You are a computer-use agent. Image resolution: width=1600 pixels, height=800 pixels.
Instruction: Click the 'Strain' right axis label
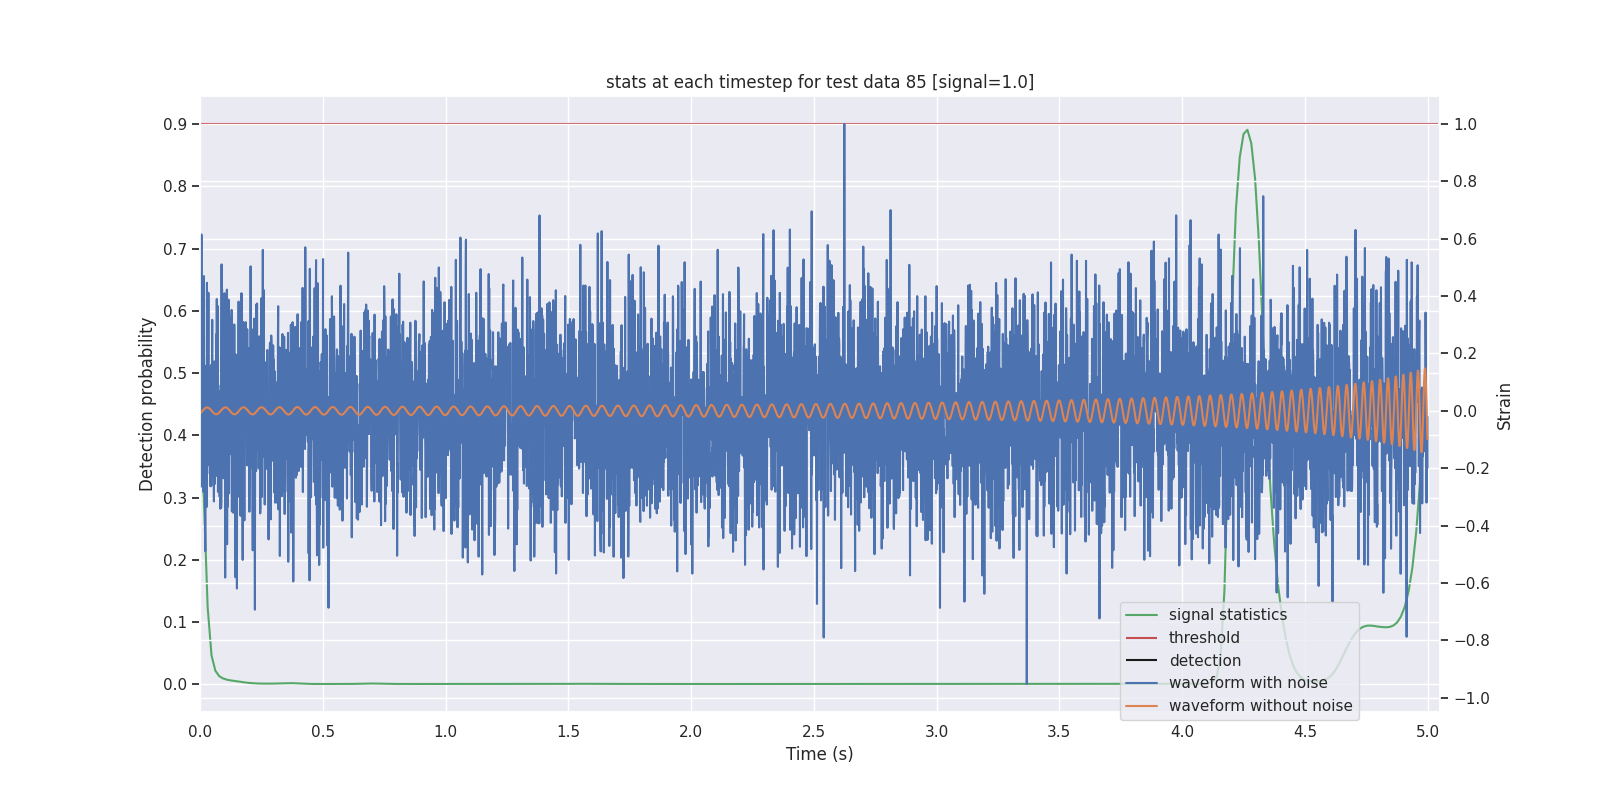coord(1504,406)
